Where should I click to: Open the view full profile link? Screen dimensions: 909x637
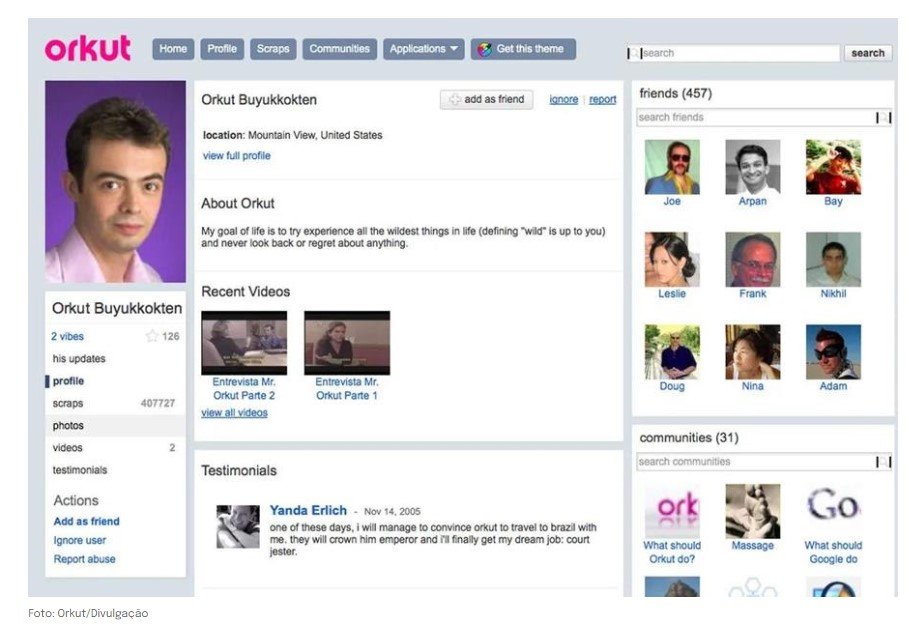tap(237, 156)
